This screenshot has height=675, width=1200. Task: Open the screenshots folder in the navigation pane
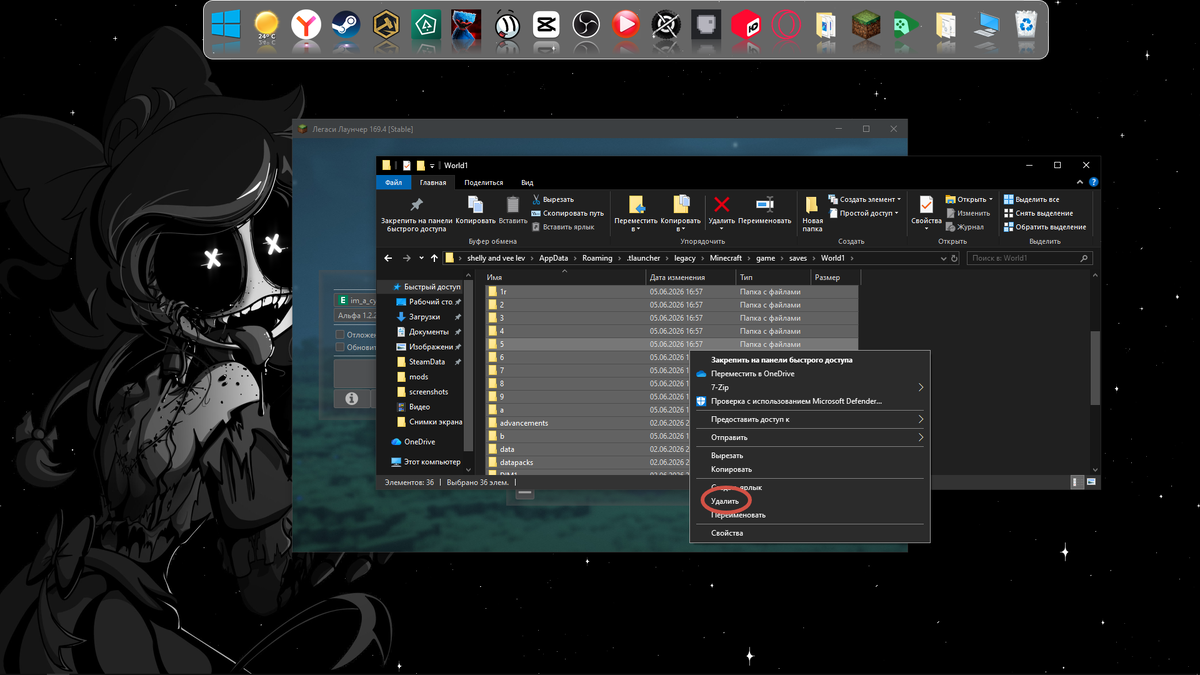(428, 392)
